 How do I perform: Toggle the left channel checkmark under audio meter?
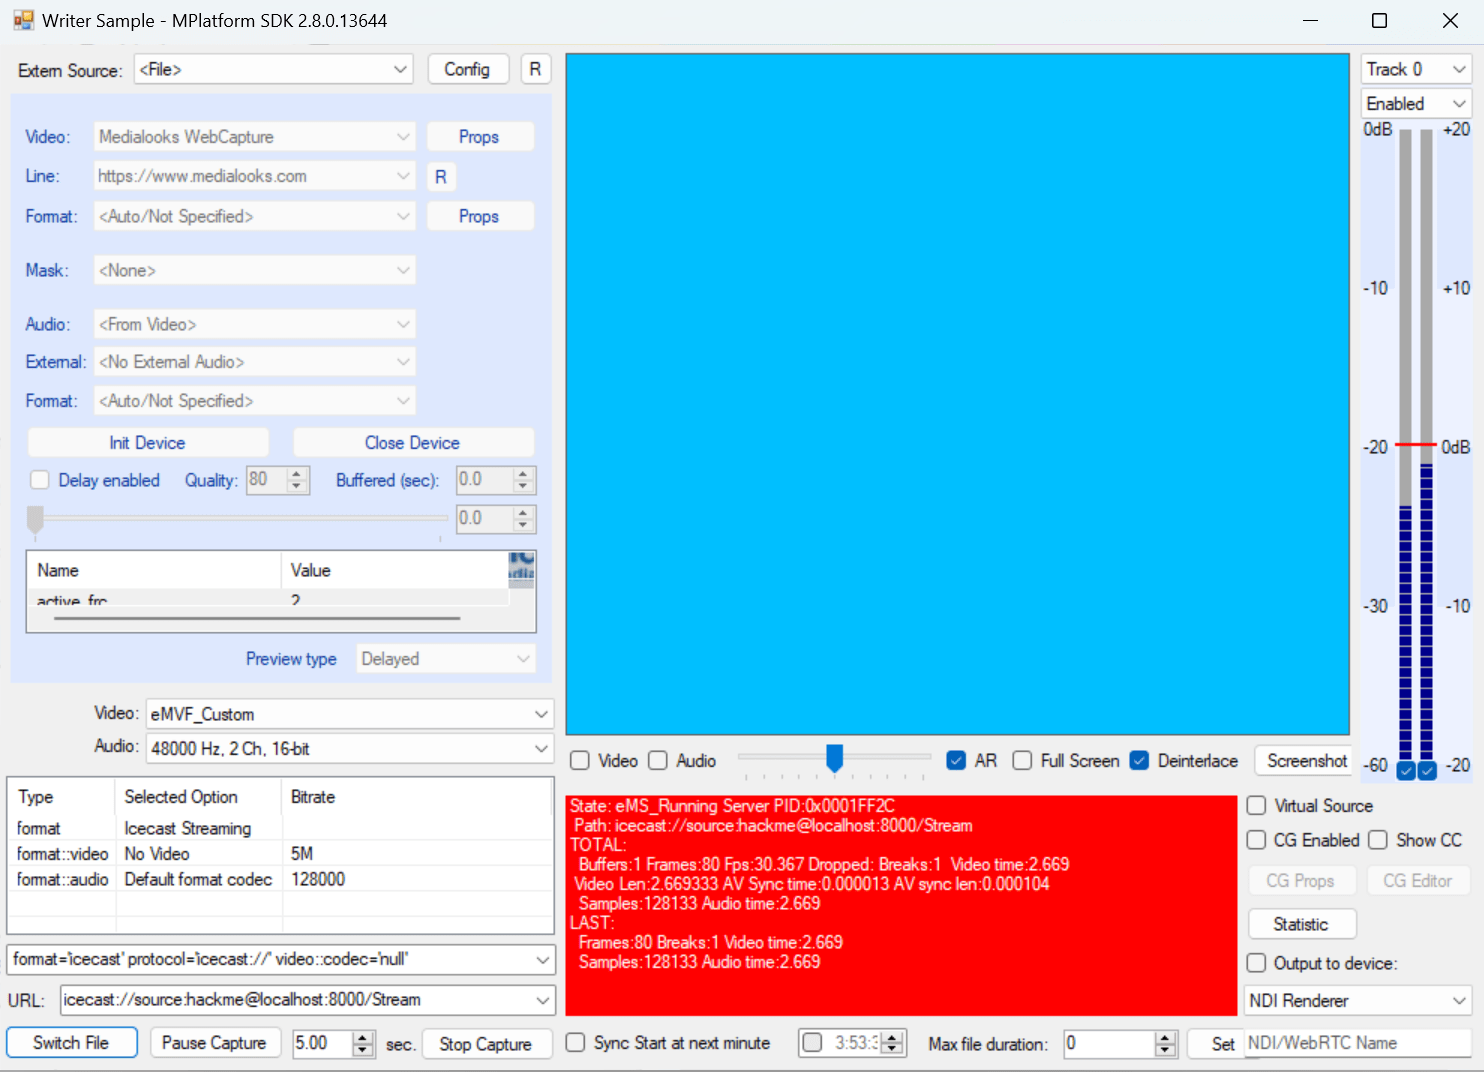pos(1405,770)
